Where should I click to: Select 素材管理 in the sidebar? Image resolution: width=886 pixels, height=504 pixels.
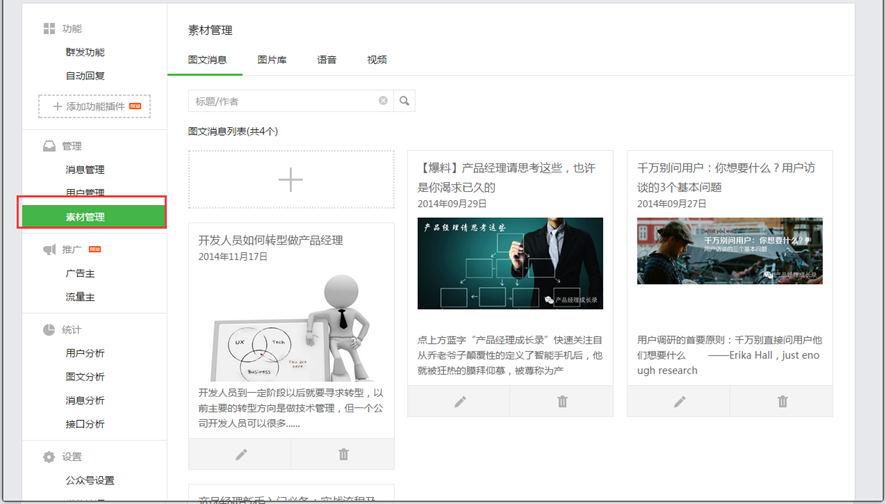point(93,216)
